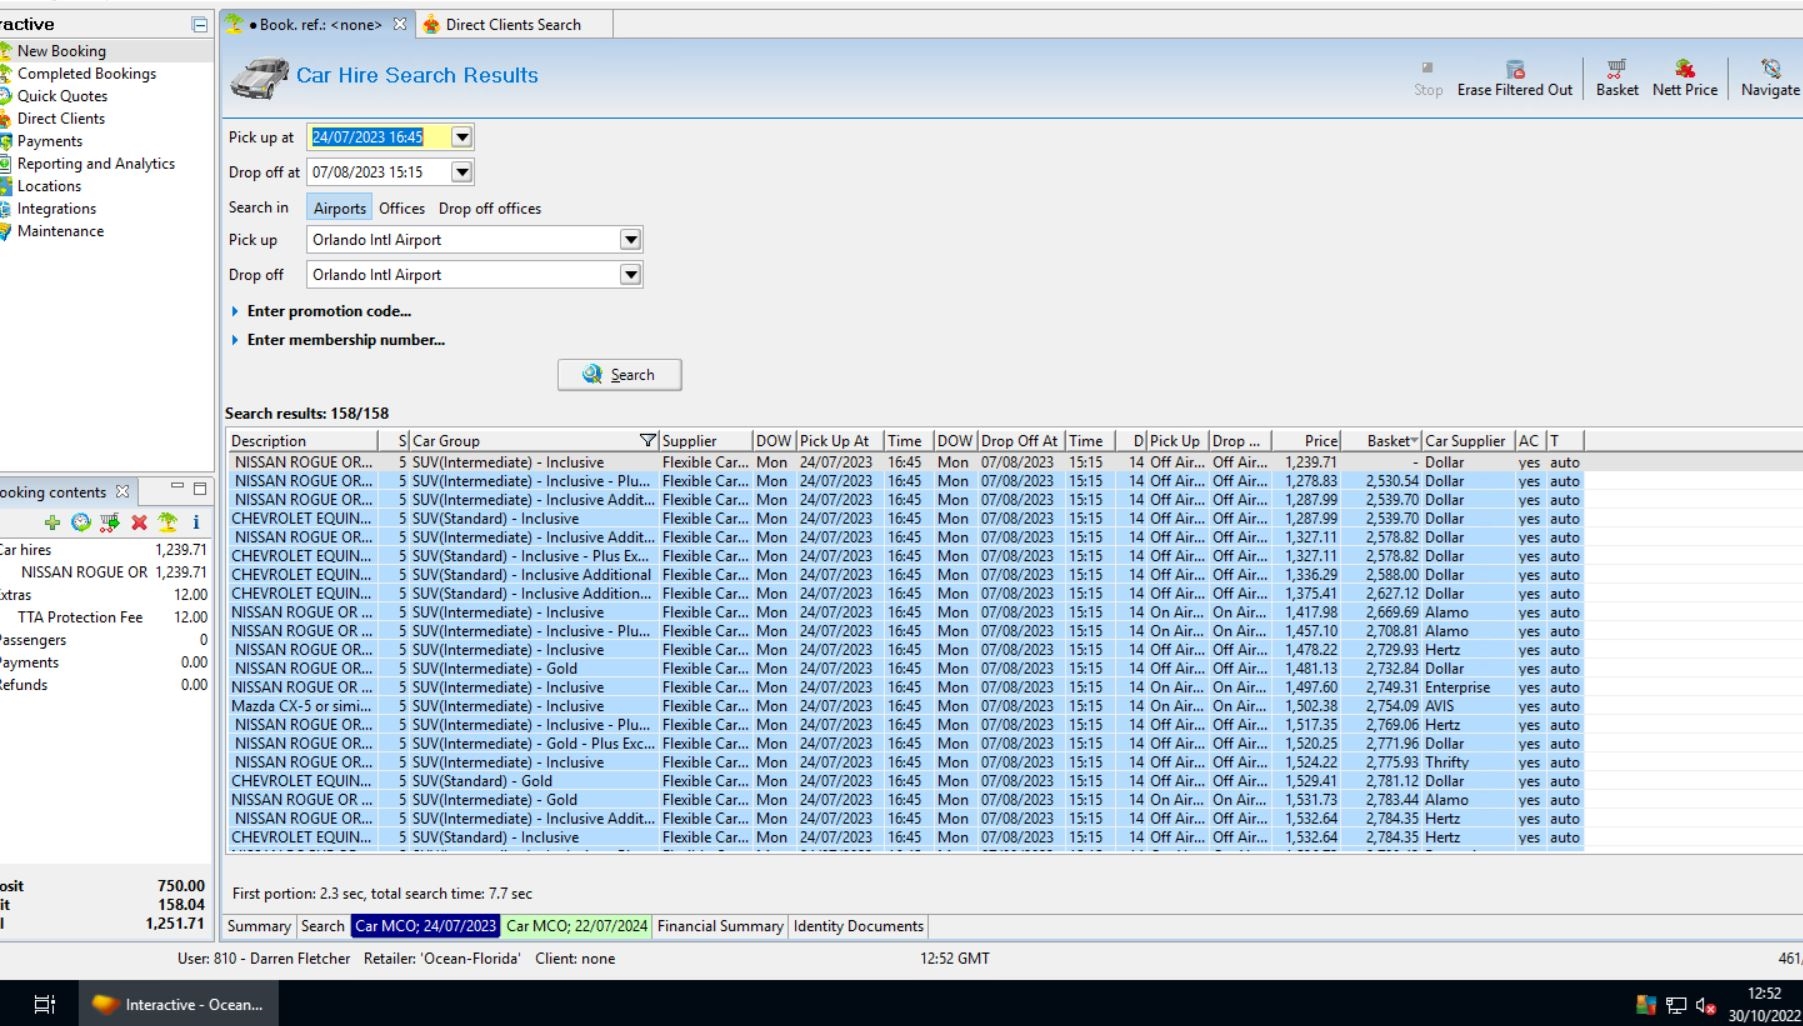
Task: Open Completed Bookings in the sidebar
Action: tap(87, 73)
